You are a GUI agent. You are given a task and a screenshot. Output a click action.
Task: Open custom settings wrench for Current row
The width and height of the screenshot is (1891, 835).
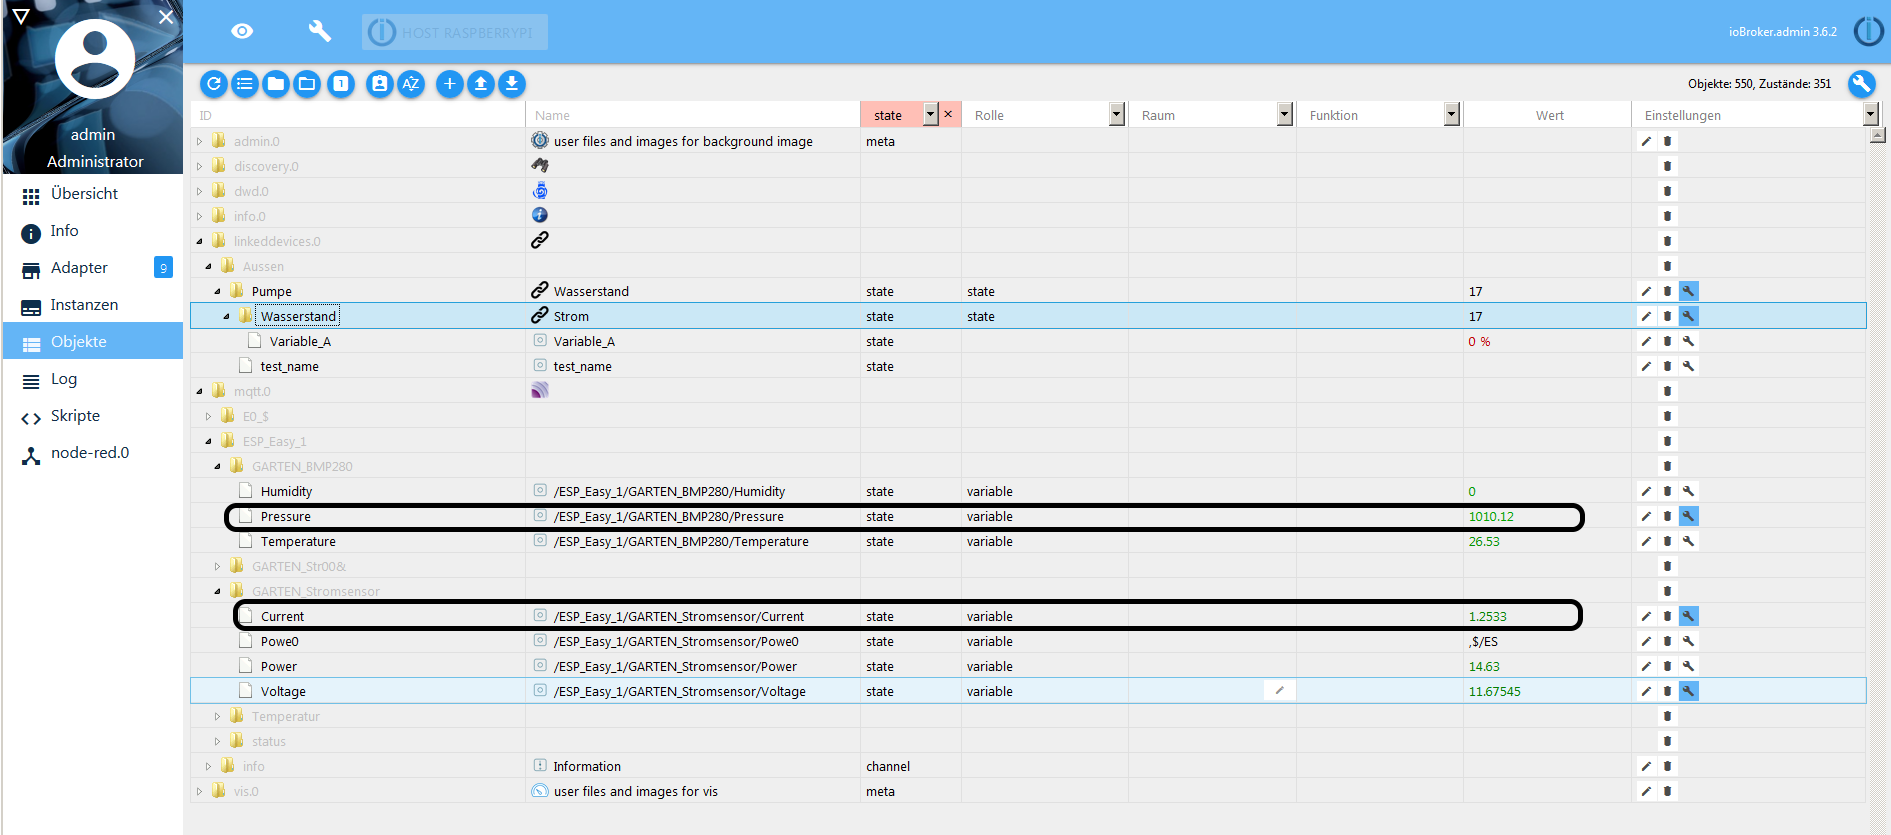tap(1688, 617)
